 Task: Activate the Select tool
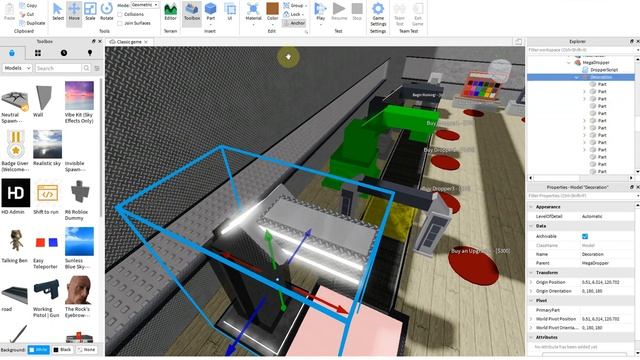pos(58,12)
